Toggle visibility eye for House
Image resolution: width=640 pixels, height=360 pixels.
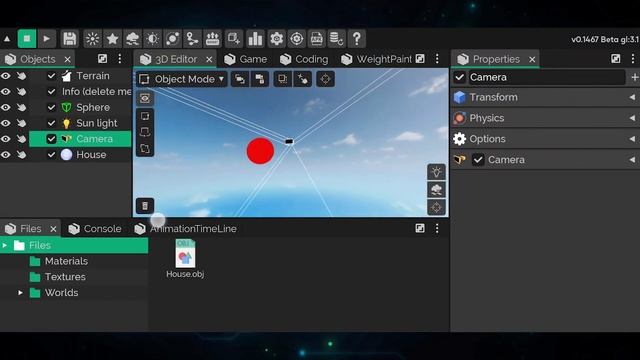pos(6,155)
